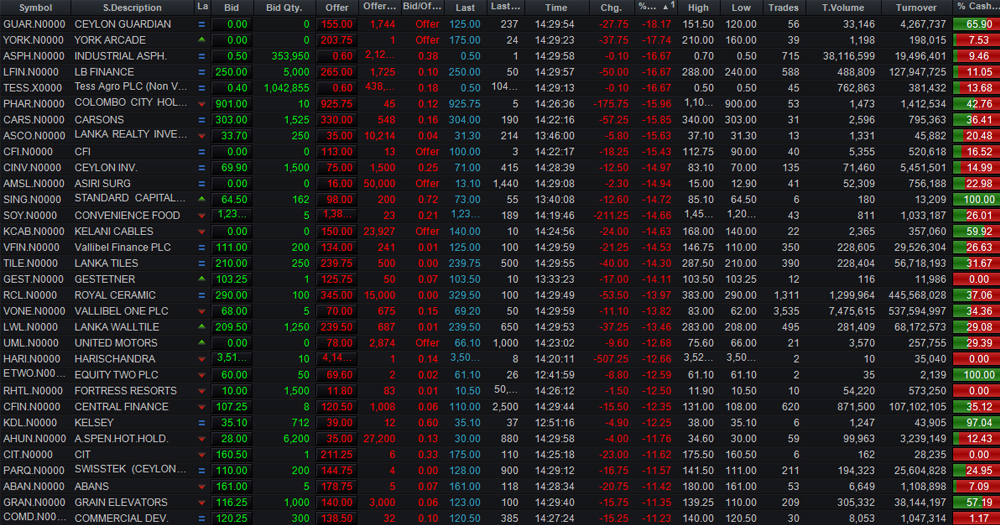The image size is (1000, 525).
Task: Click offer price 330.00 for CARSONS
Action: point(336,120)
